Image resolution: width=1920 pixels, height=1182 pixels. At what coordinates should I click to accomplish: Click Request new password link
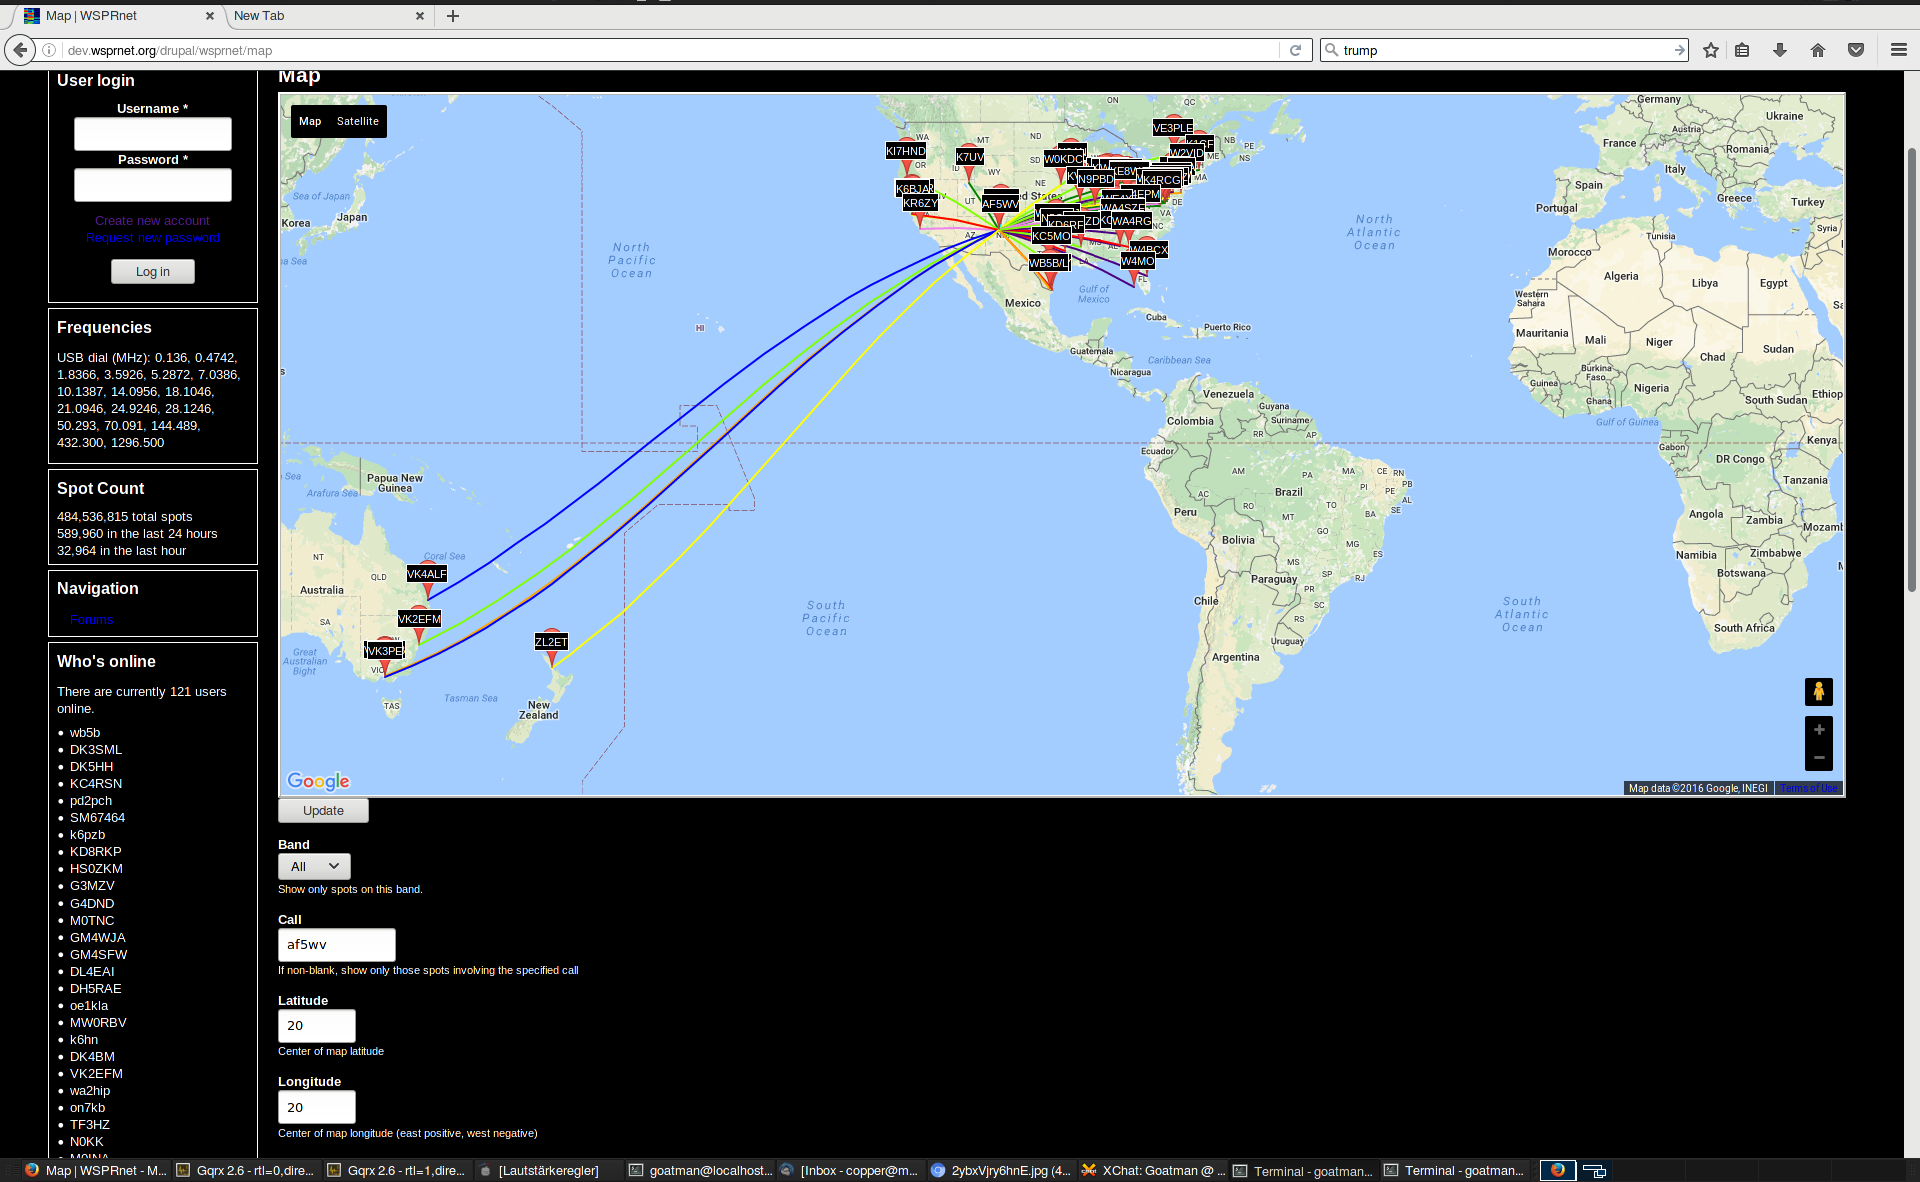(x=153, y=238)
